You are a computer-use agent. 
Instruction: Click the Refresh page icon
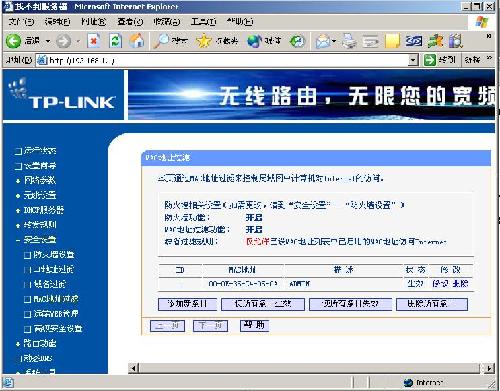pos(115,41)
